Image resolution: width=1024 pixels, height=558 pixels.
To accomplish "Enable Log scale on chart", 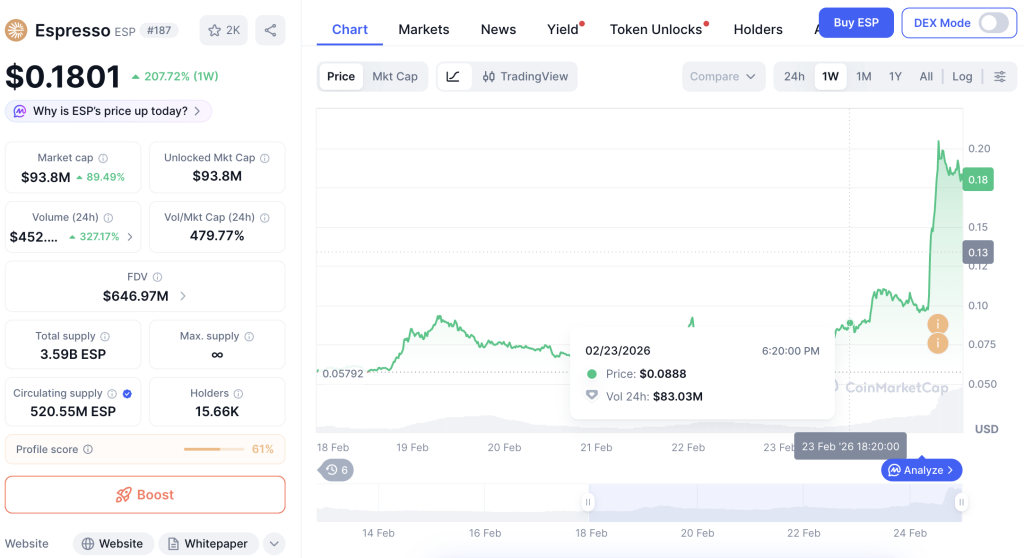I will (962, 76).
